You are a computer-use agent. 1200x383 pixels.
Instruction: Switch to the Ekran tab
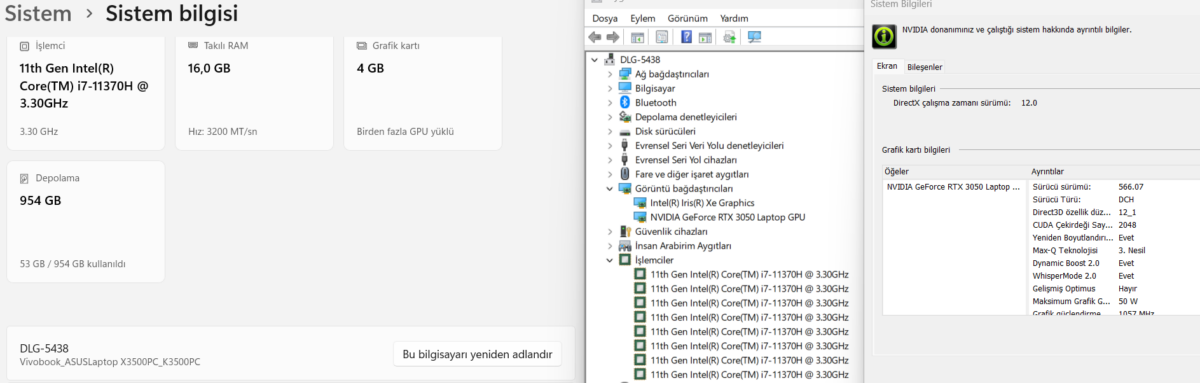[887, 66]
